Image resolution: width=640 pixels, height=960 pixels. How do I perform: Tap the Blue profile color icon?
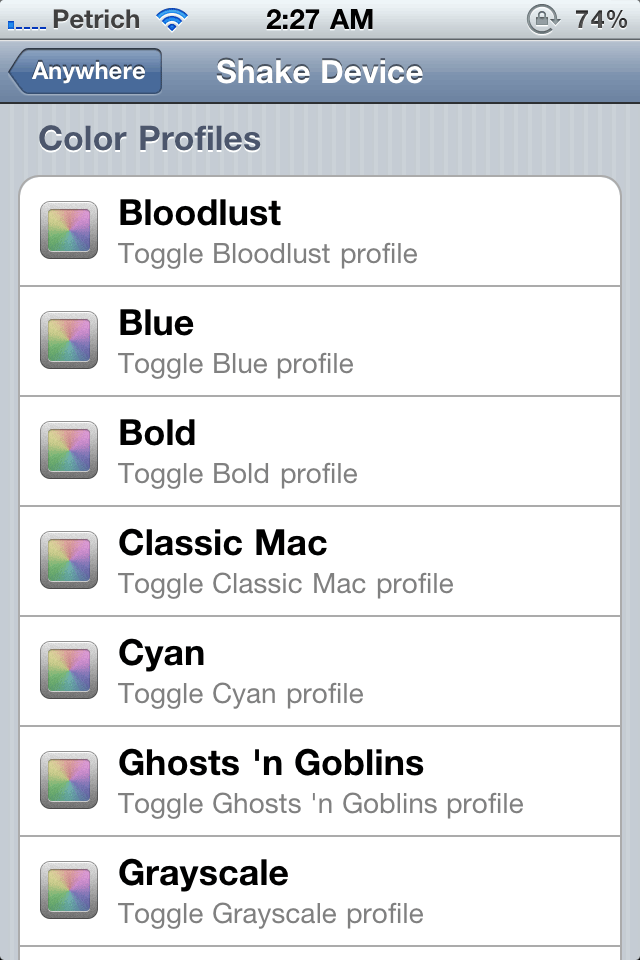69,341
